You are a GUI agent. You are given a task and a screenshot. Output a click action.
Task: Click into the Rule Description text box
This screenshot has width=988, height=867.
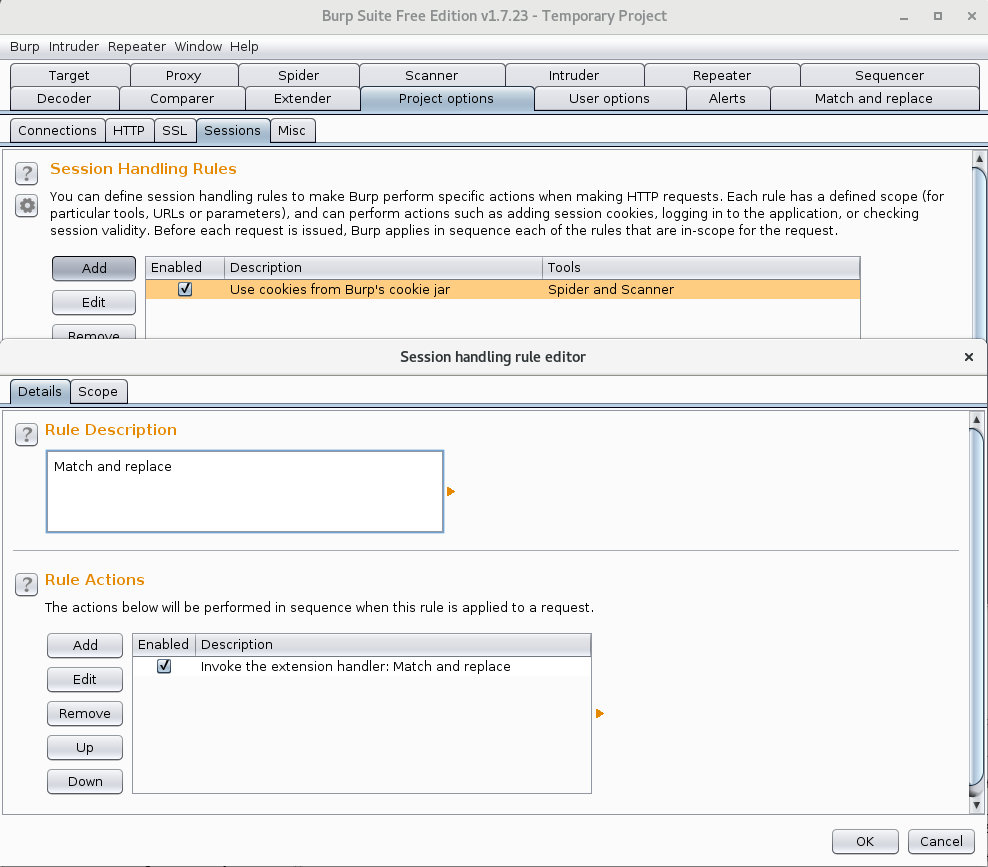(245, 491)
